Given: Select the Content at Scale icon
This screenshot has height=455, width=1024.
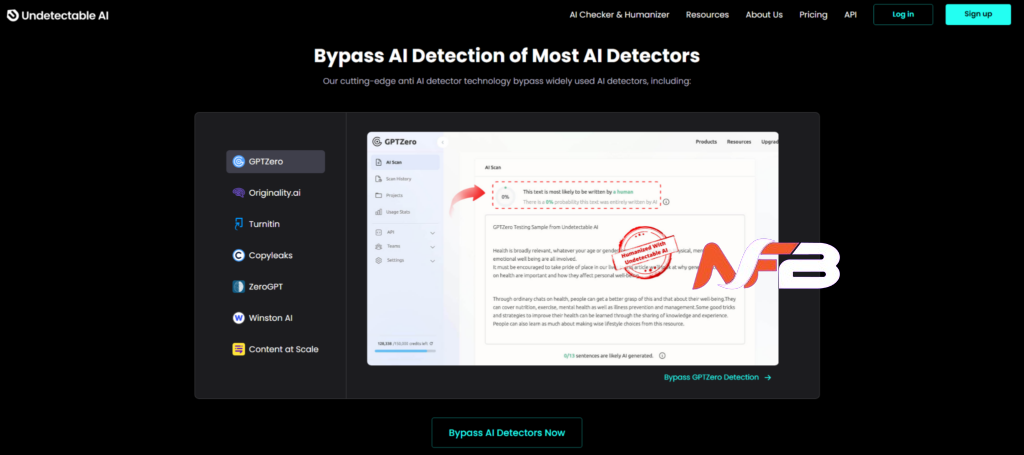Looking at the screenshot, I should (x=239, y=349).
